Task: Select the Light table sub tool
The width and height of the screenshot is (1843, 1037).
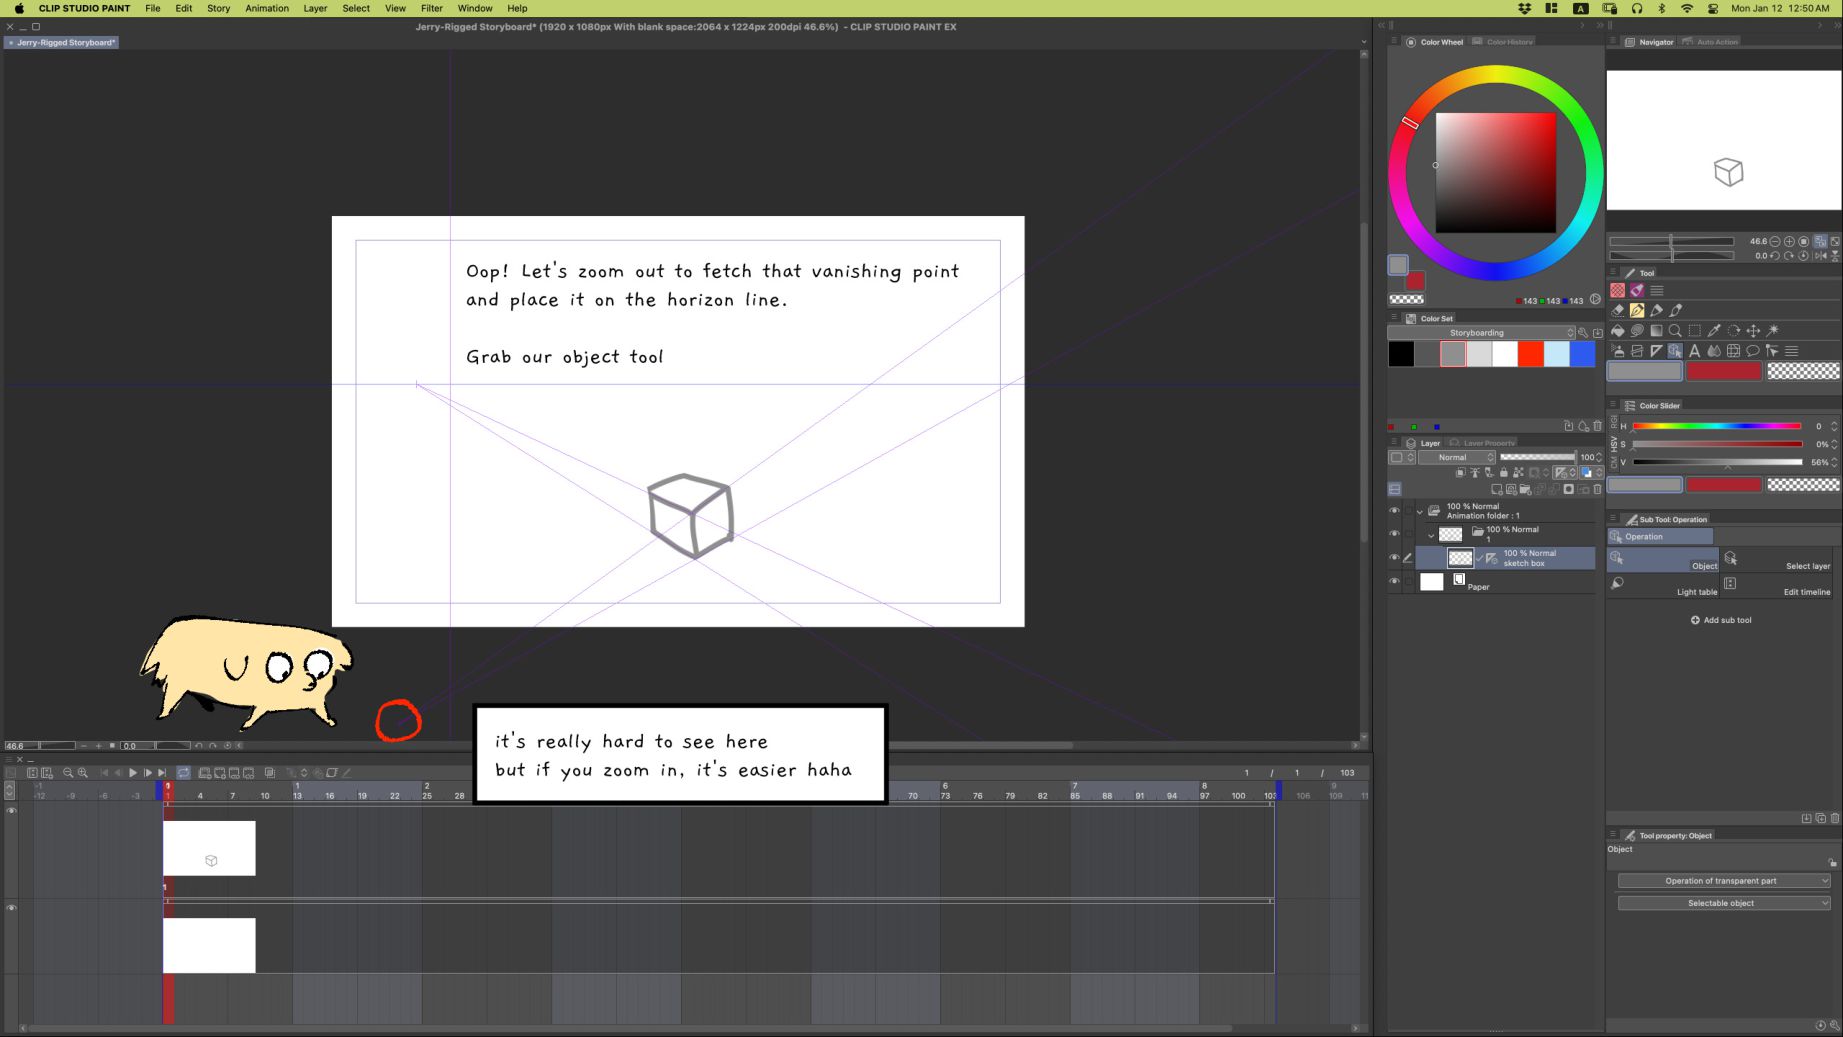Action: pyautogui.click(x=1663, y=585)
